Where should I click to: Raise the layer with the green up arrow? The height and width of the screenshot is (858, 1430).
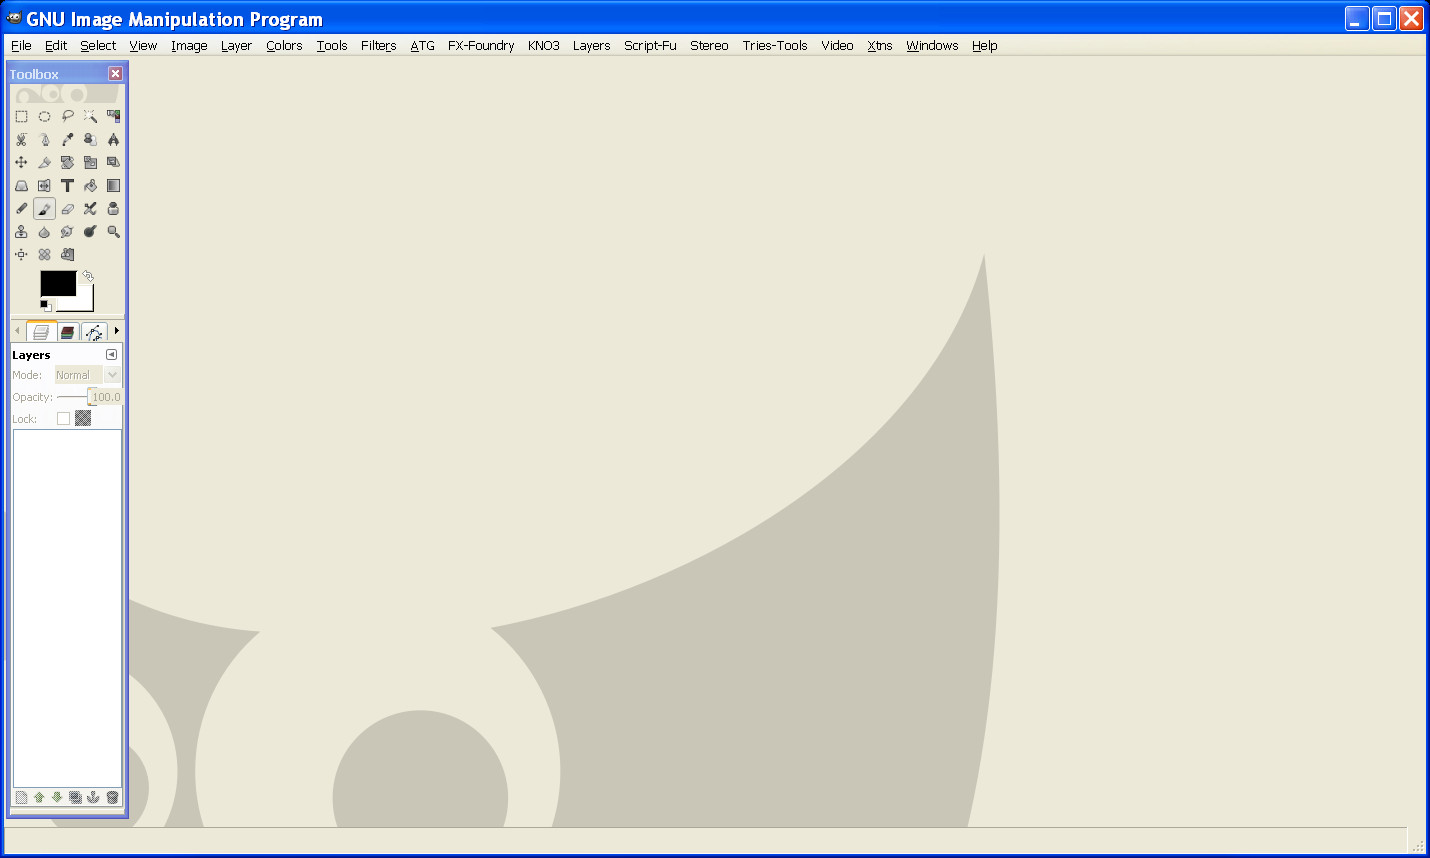(38, 797)
